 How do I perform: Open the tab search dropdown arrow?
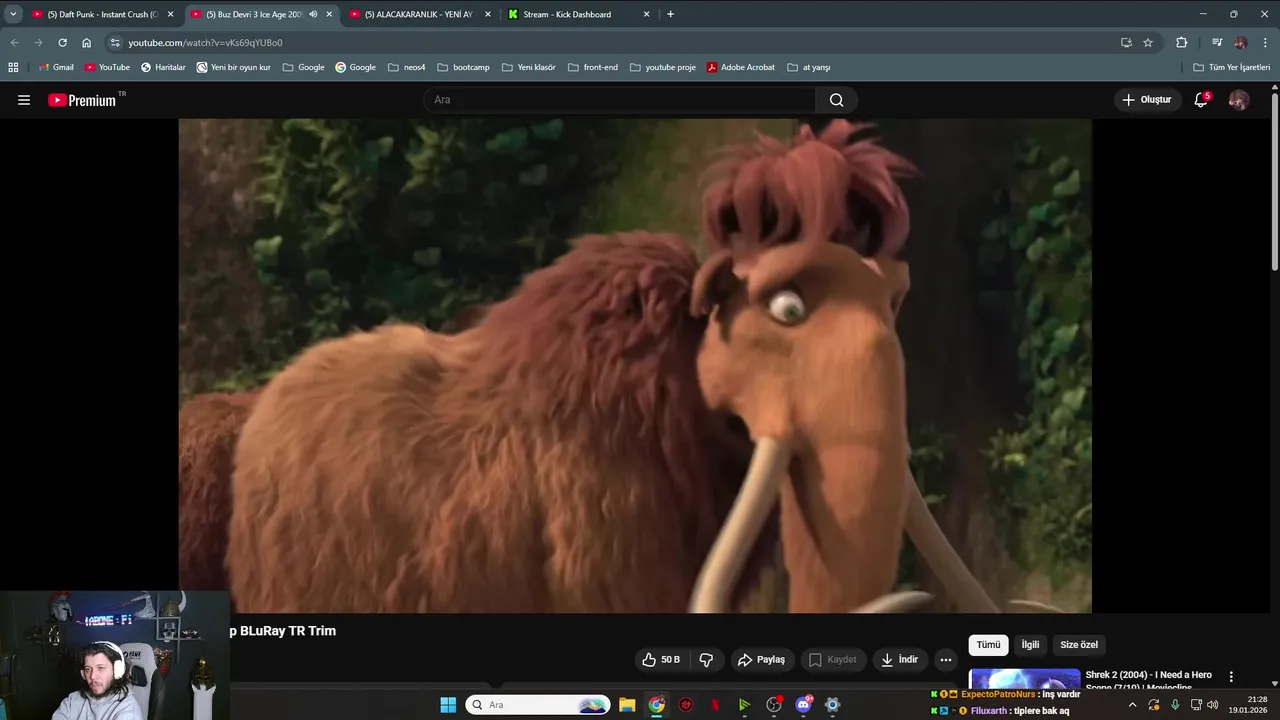[x=13, y=14]
